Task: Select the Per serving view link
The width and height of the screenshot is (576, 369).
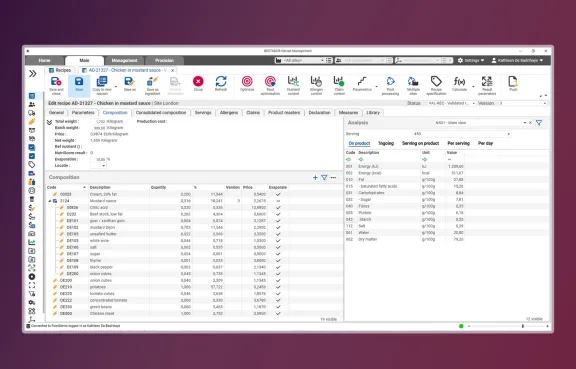Action: click(458, 143)
